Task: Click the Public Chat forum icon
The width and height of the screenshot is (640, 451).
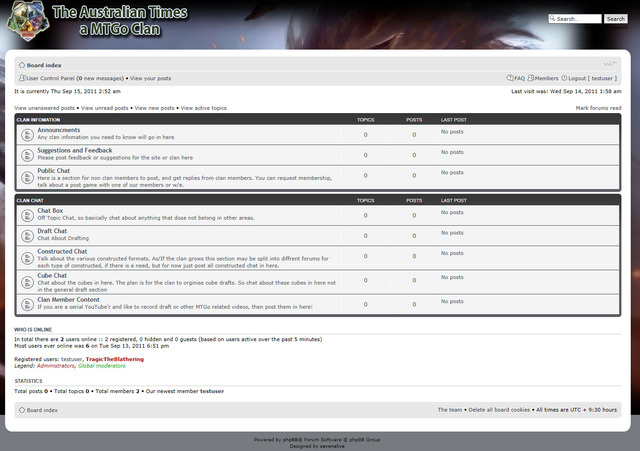Action: (27, 175)
